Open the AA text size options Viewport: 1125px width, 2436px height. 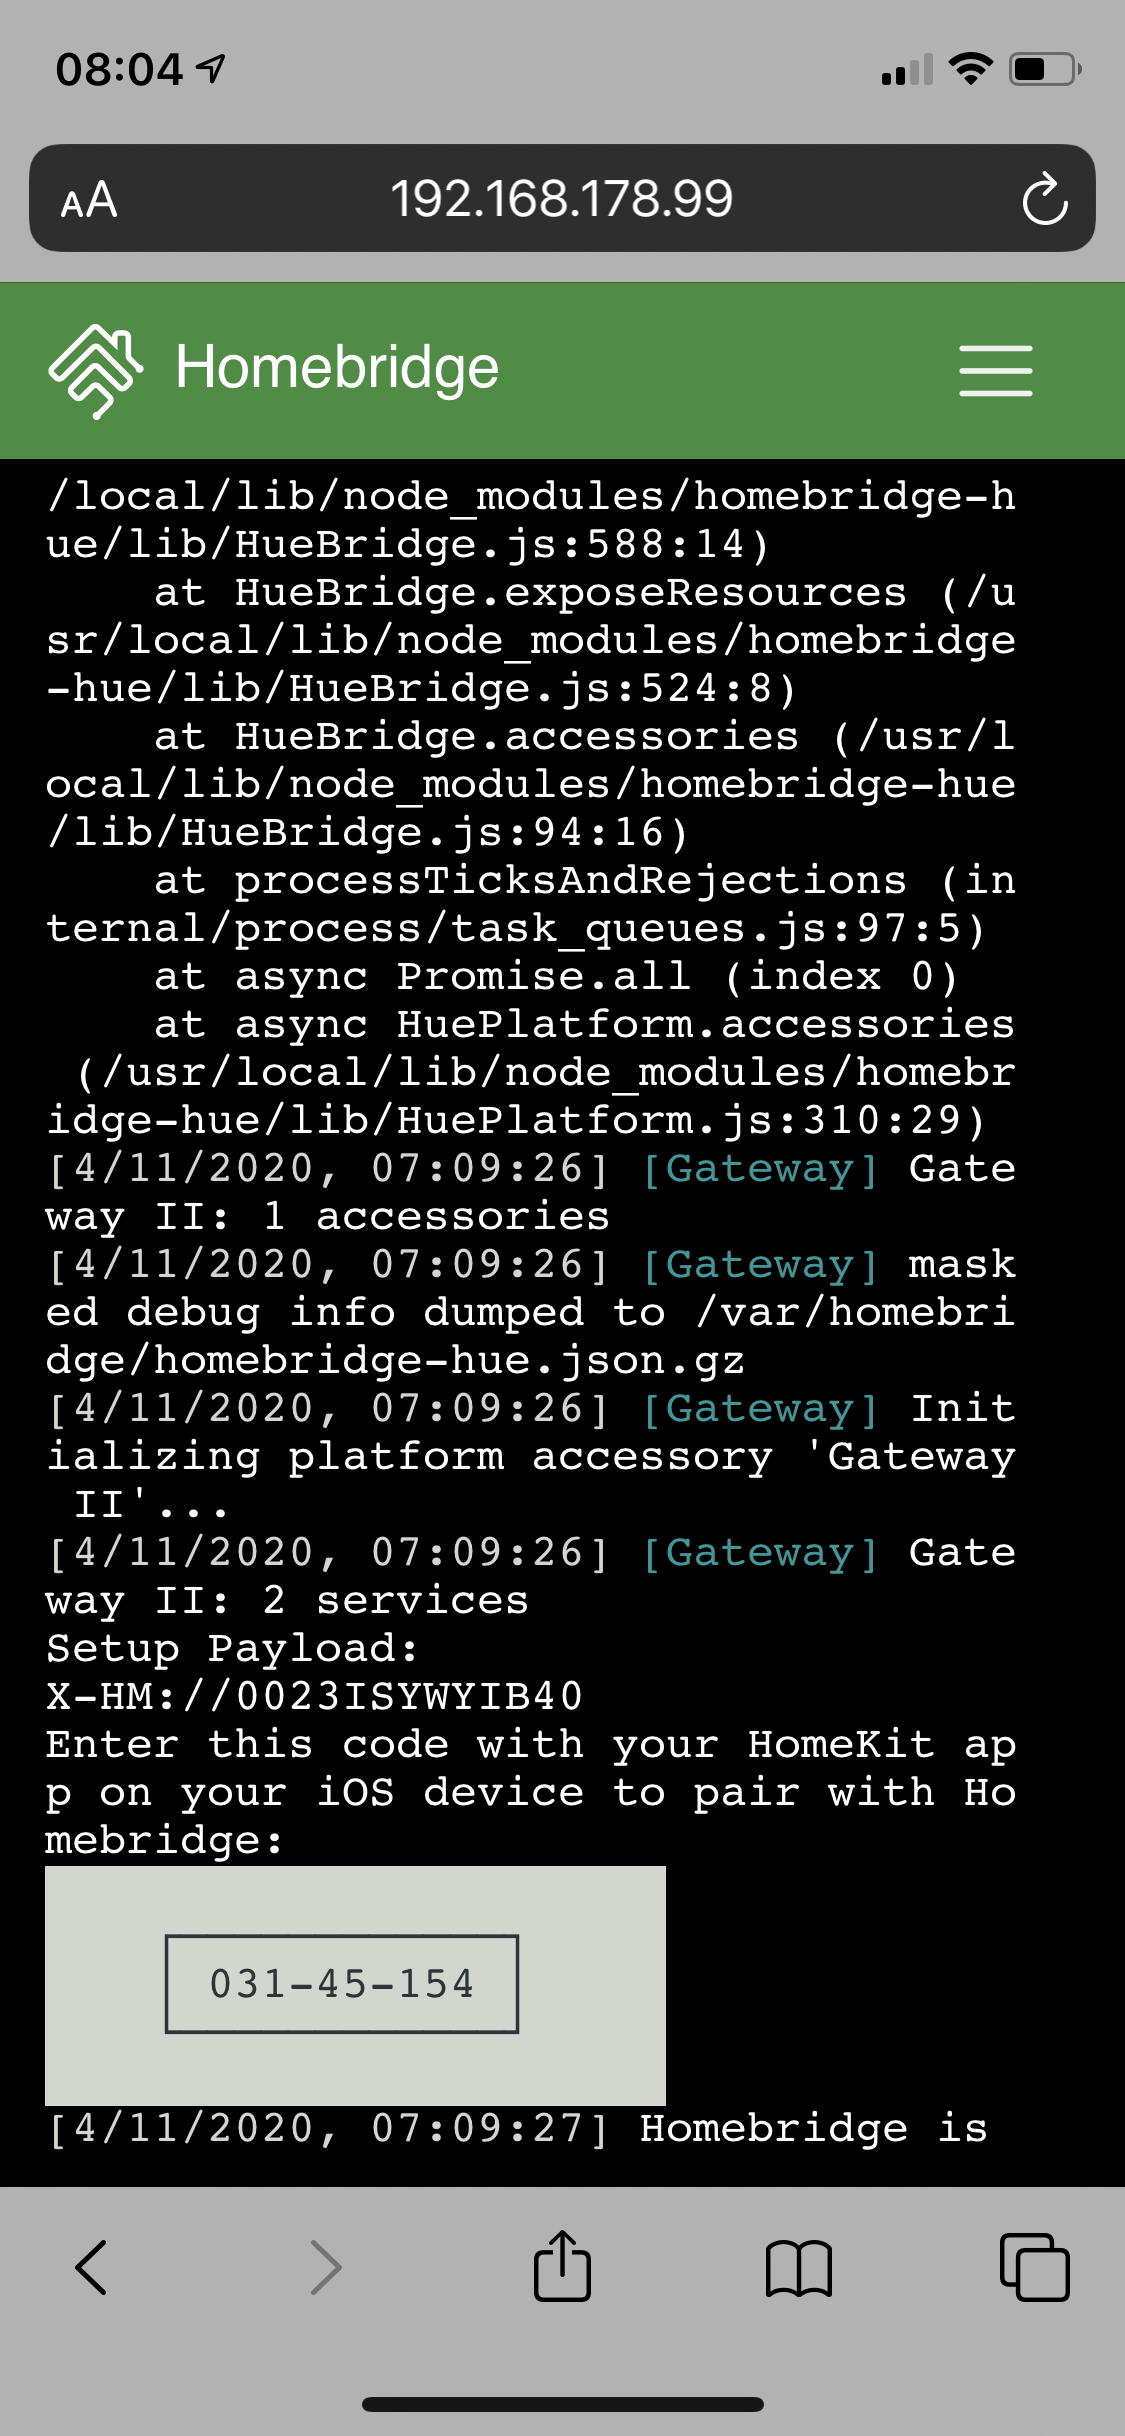[89, 200]
